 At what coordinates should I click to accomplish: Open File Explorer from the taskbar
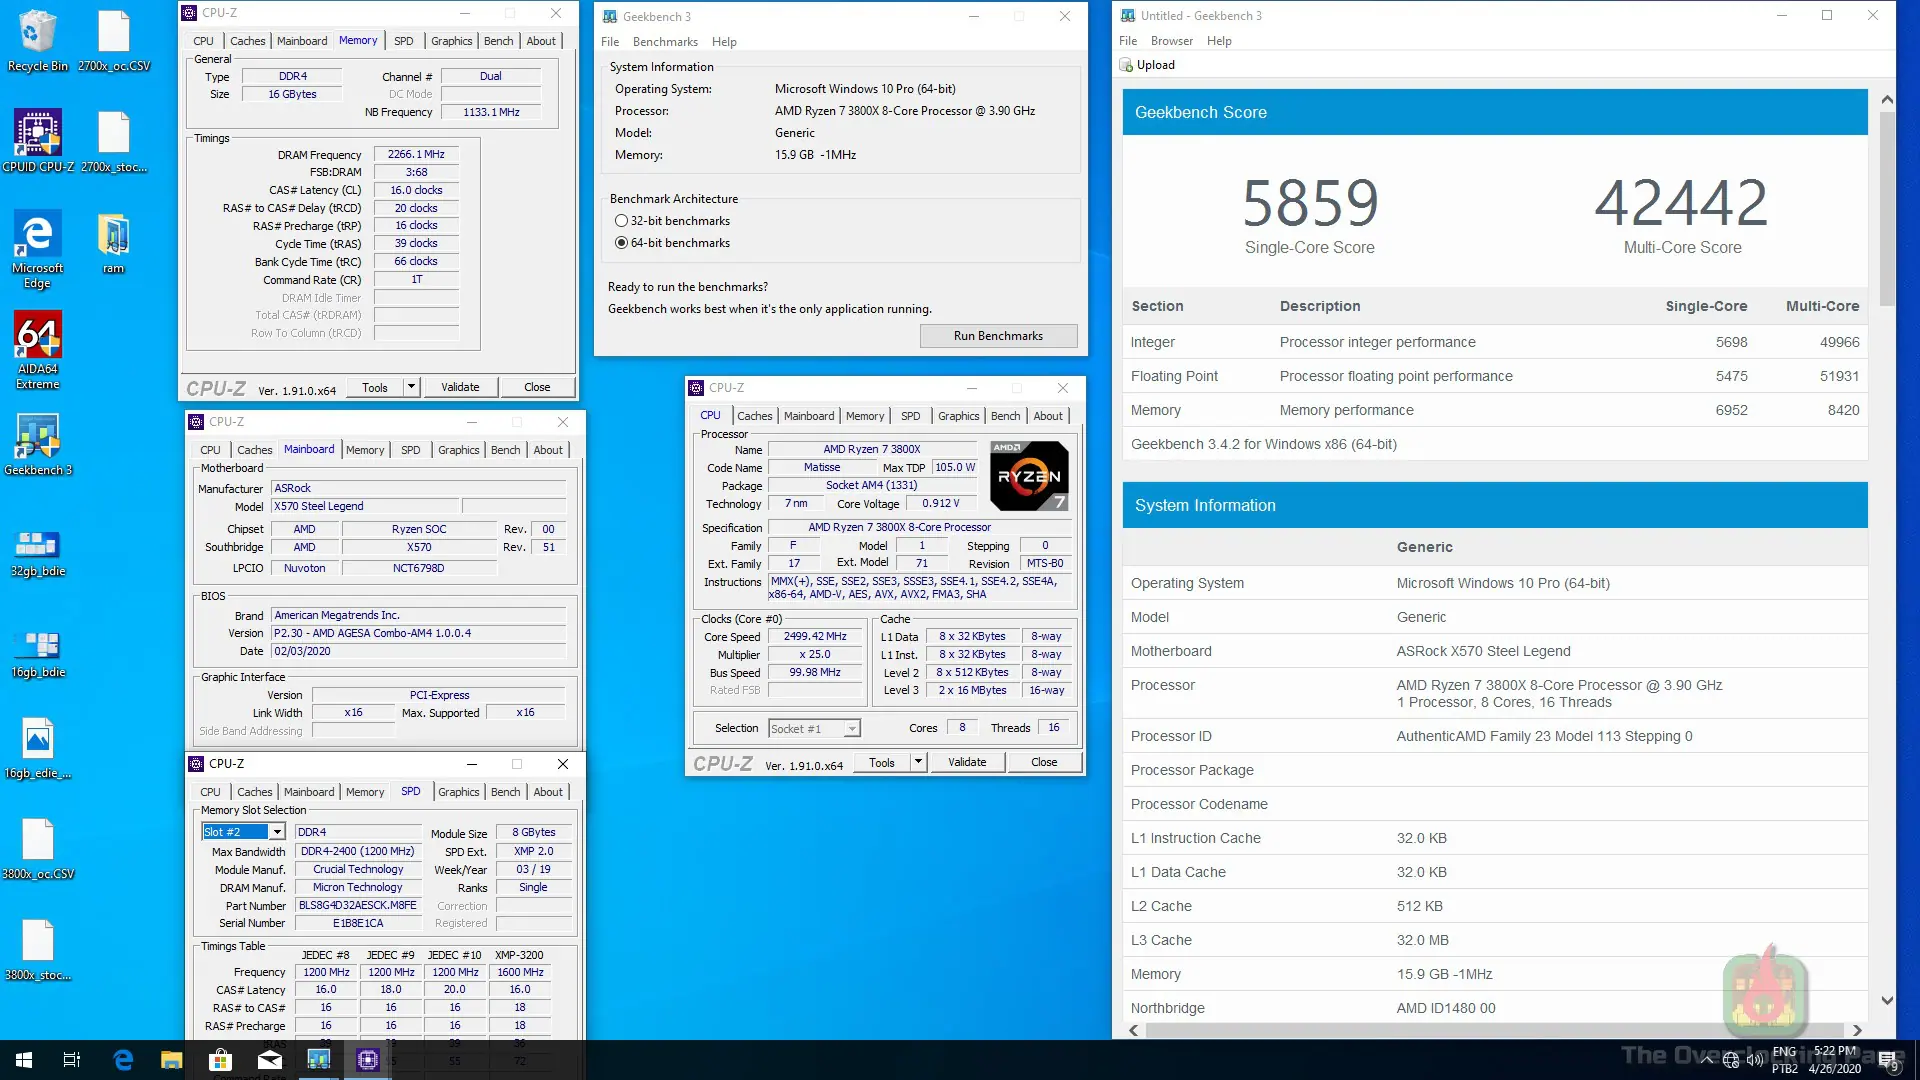click(x=172, y=1060)
